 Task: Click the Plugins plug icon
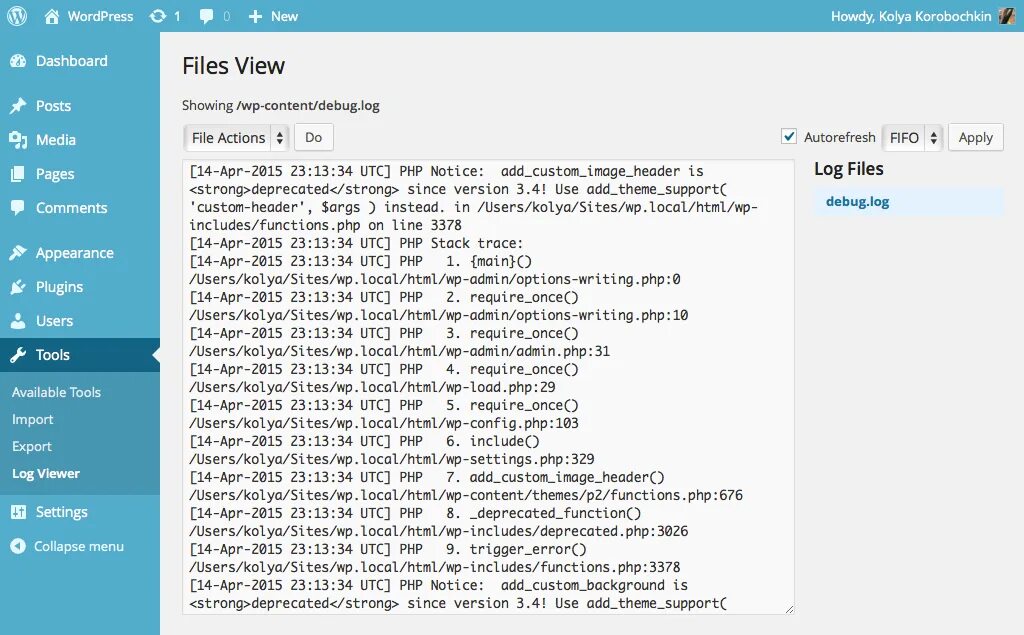[x=18, y=287]
